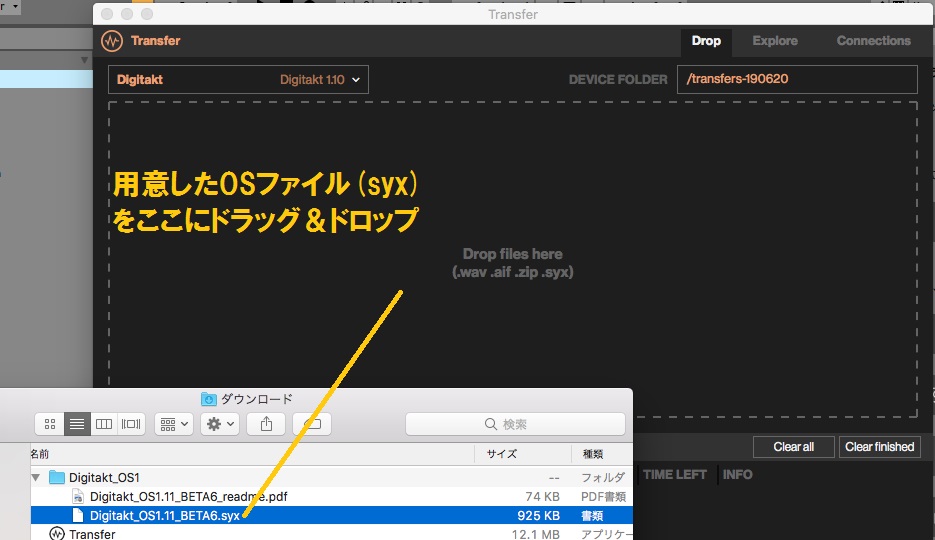Click the ダウンロード folder title icon
This screenshot has height=540, width=935.
[208, 399]
